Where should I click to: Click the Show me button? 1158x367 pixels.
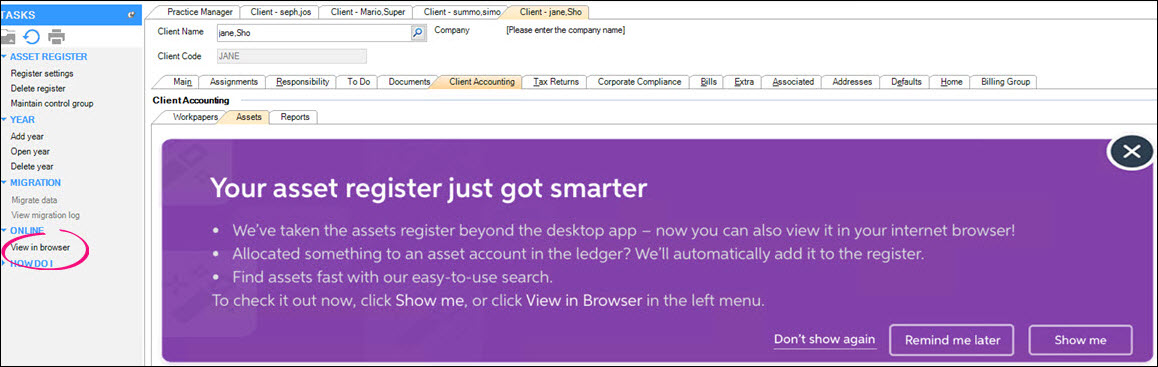[1080, 340]
